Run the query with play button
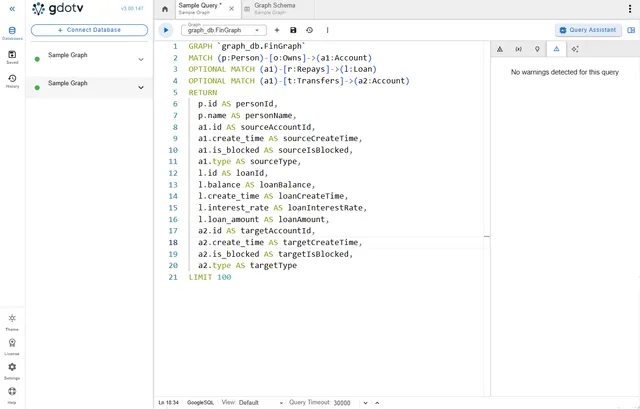The image size is (640, 409). click(166, 30)
